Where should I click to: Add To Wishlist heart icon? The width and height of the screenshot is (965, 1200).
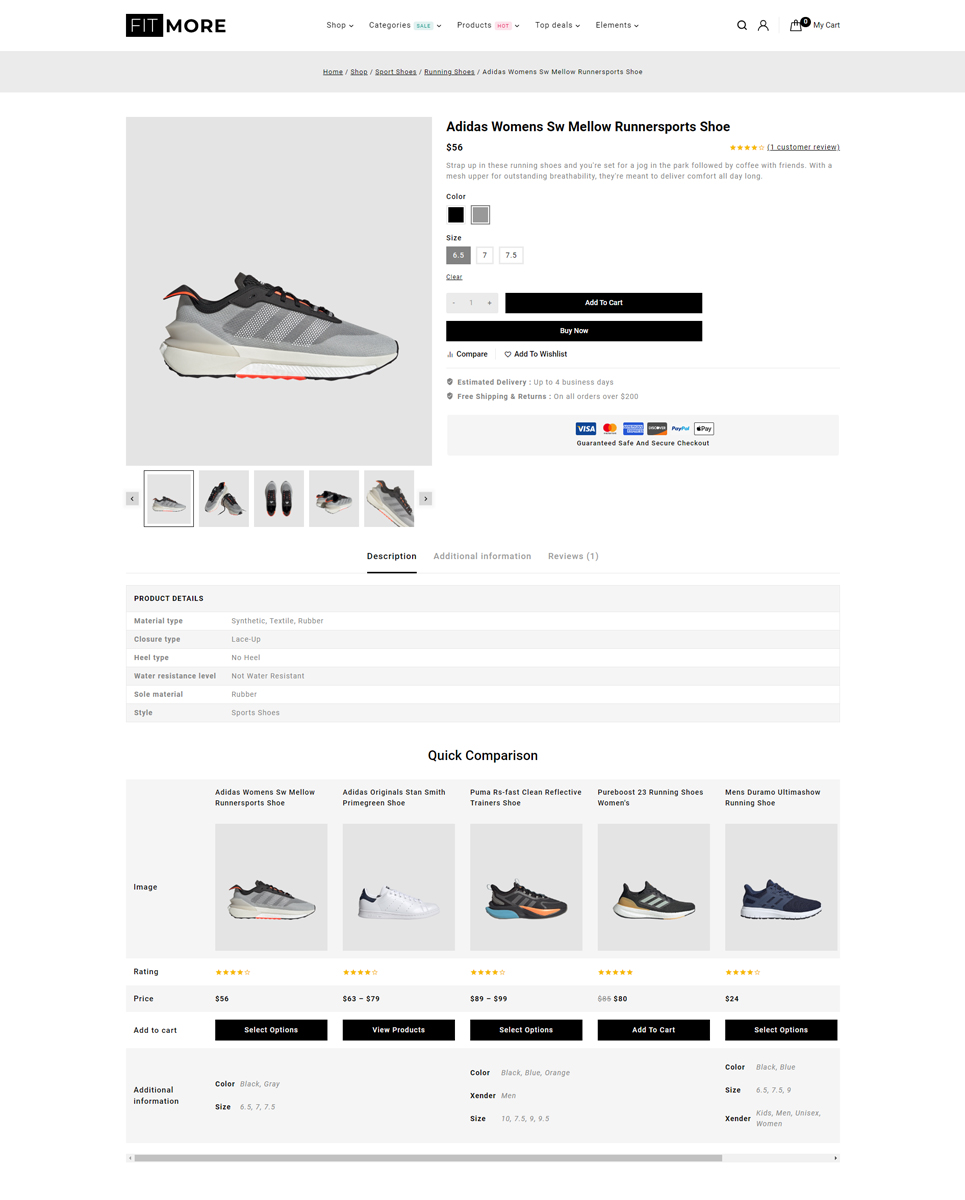coord(508,354)
